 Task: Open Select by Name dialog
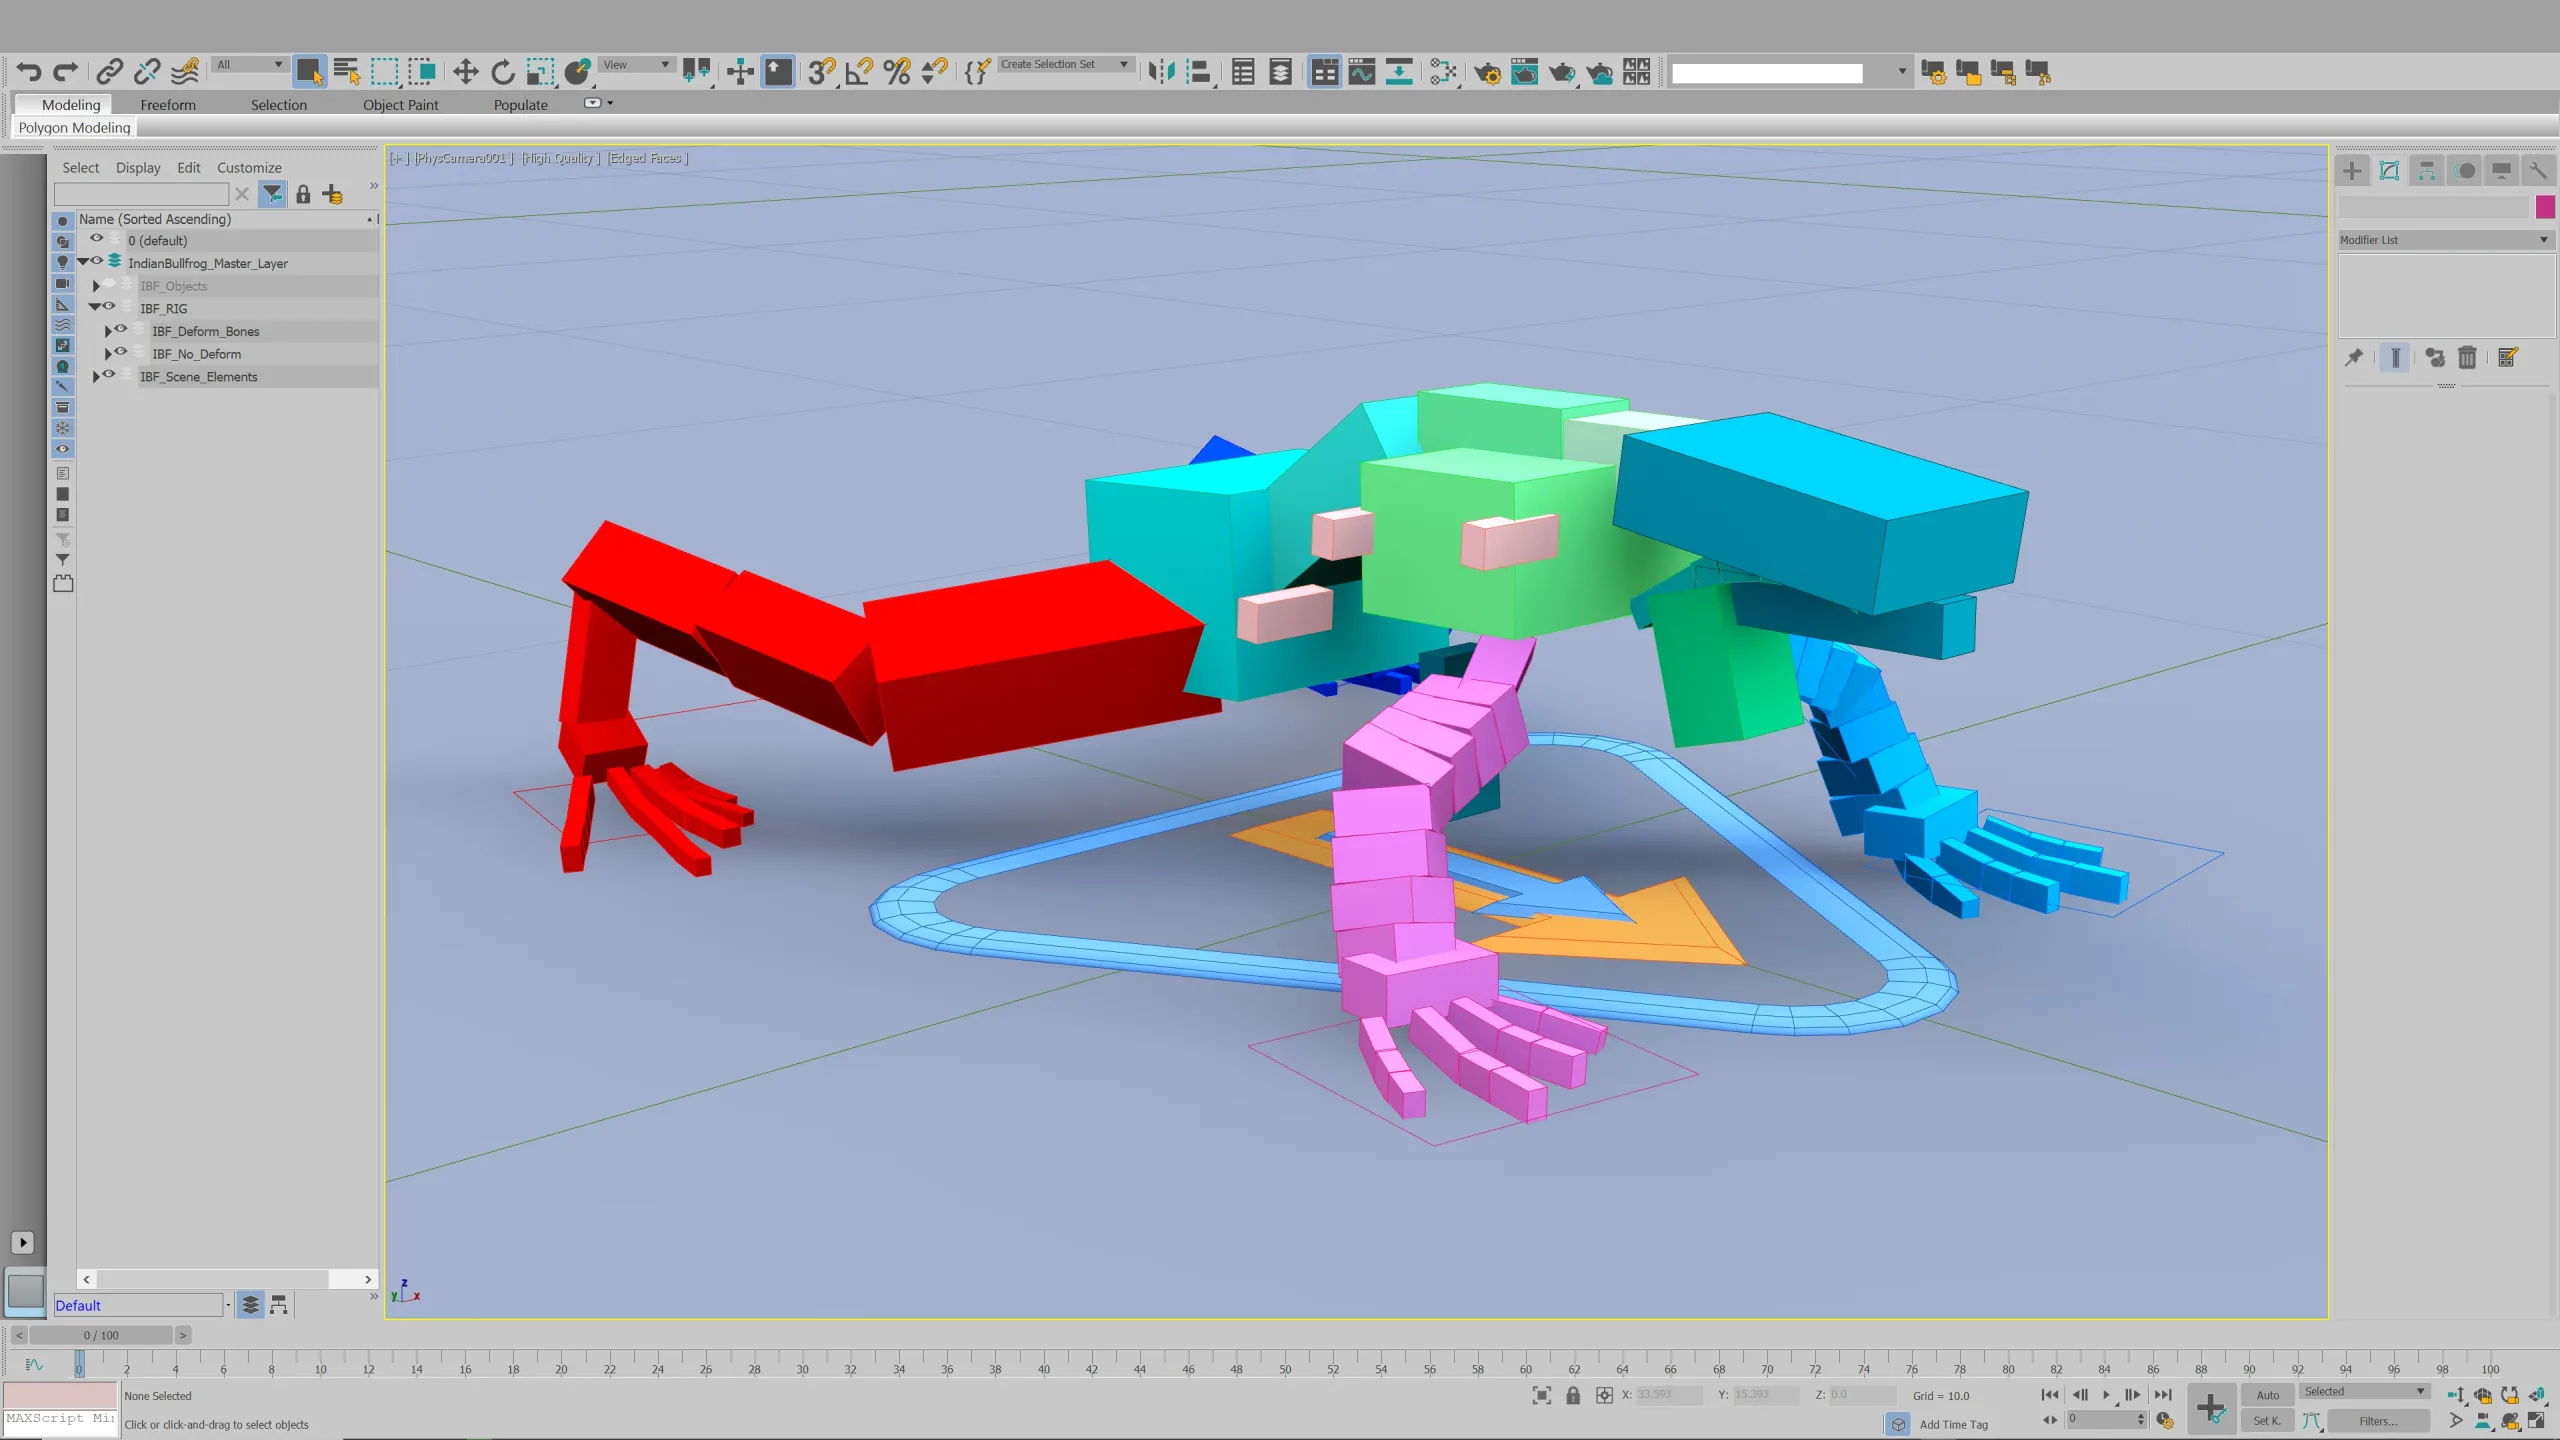[x=346, y=71]
